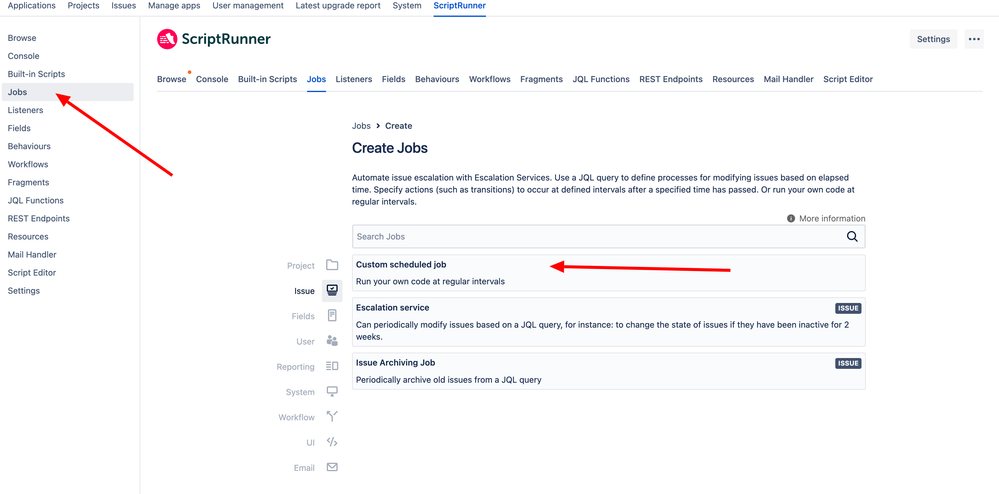Select the Project folder icon filter
The height and width of the screenshot is (494, 999).
332,265
